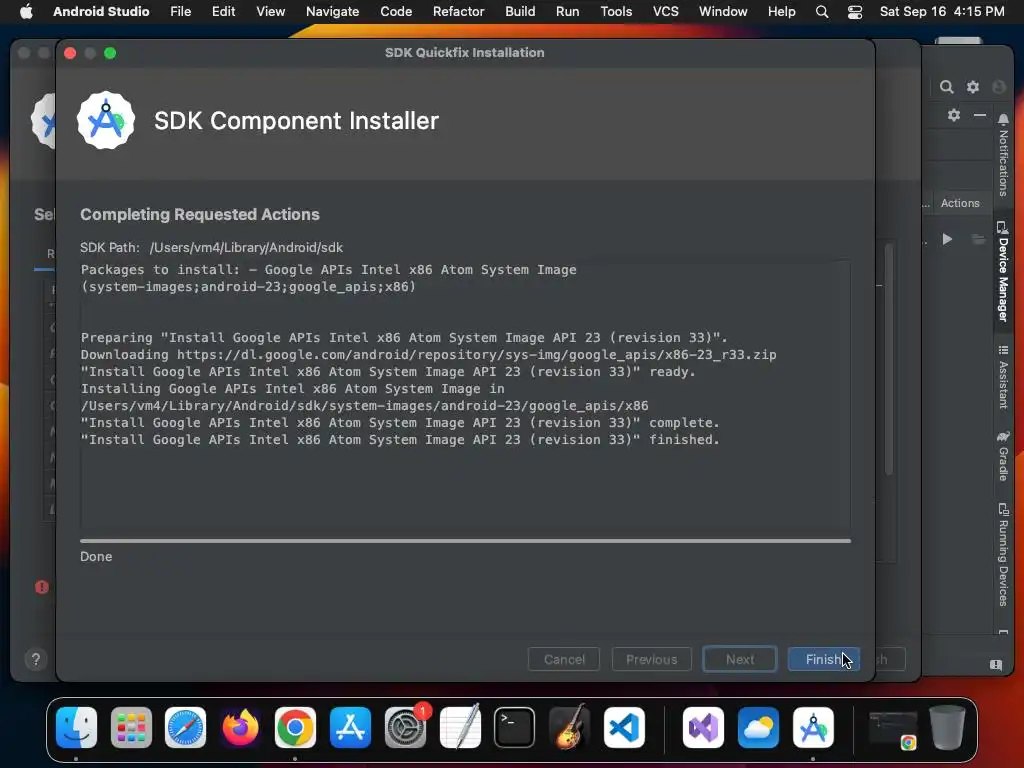
Task: Open the Android Studio application menu
Action: click(101, 11)
